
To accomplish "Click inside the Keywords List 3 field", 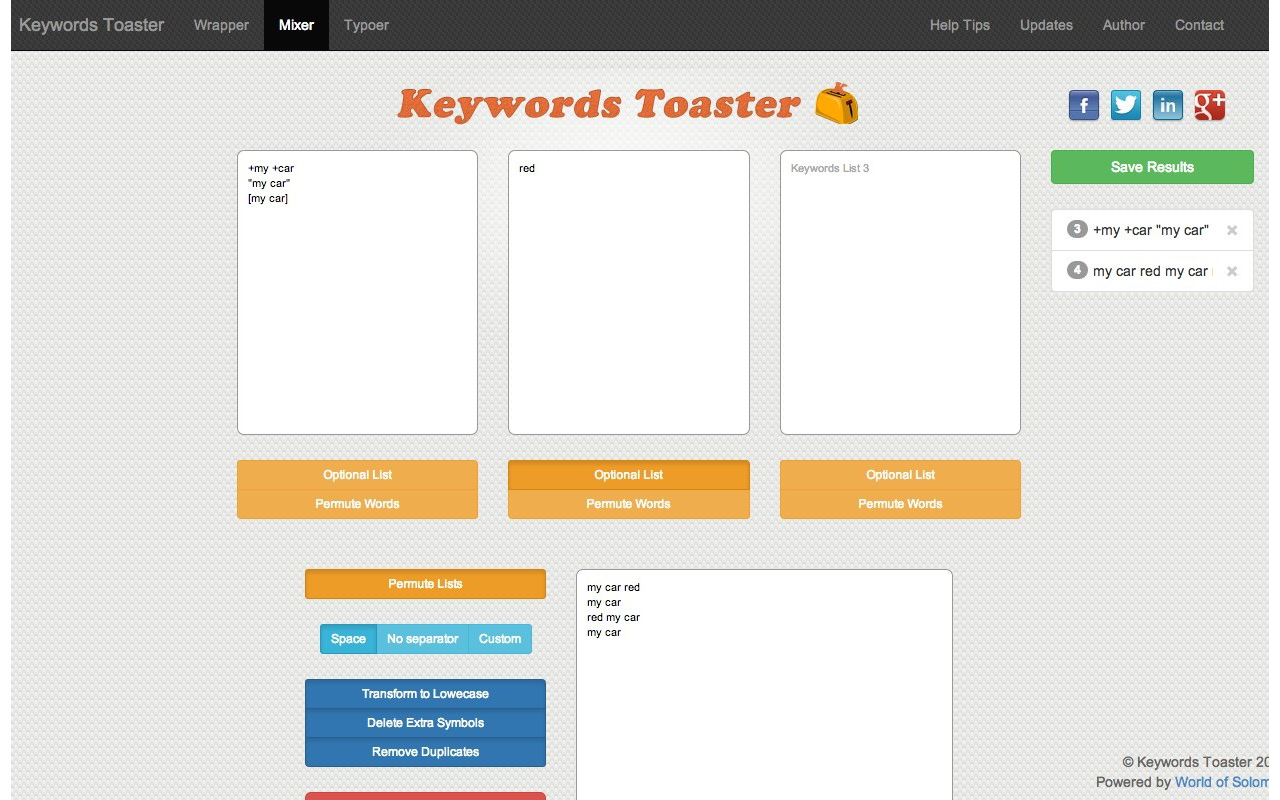I will pyautogui.click(x=899, y=290).
